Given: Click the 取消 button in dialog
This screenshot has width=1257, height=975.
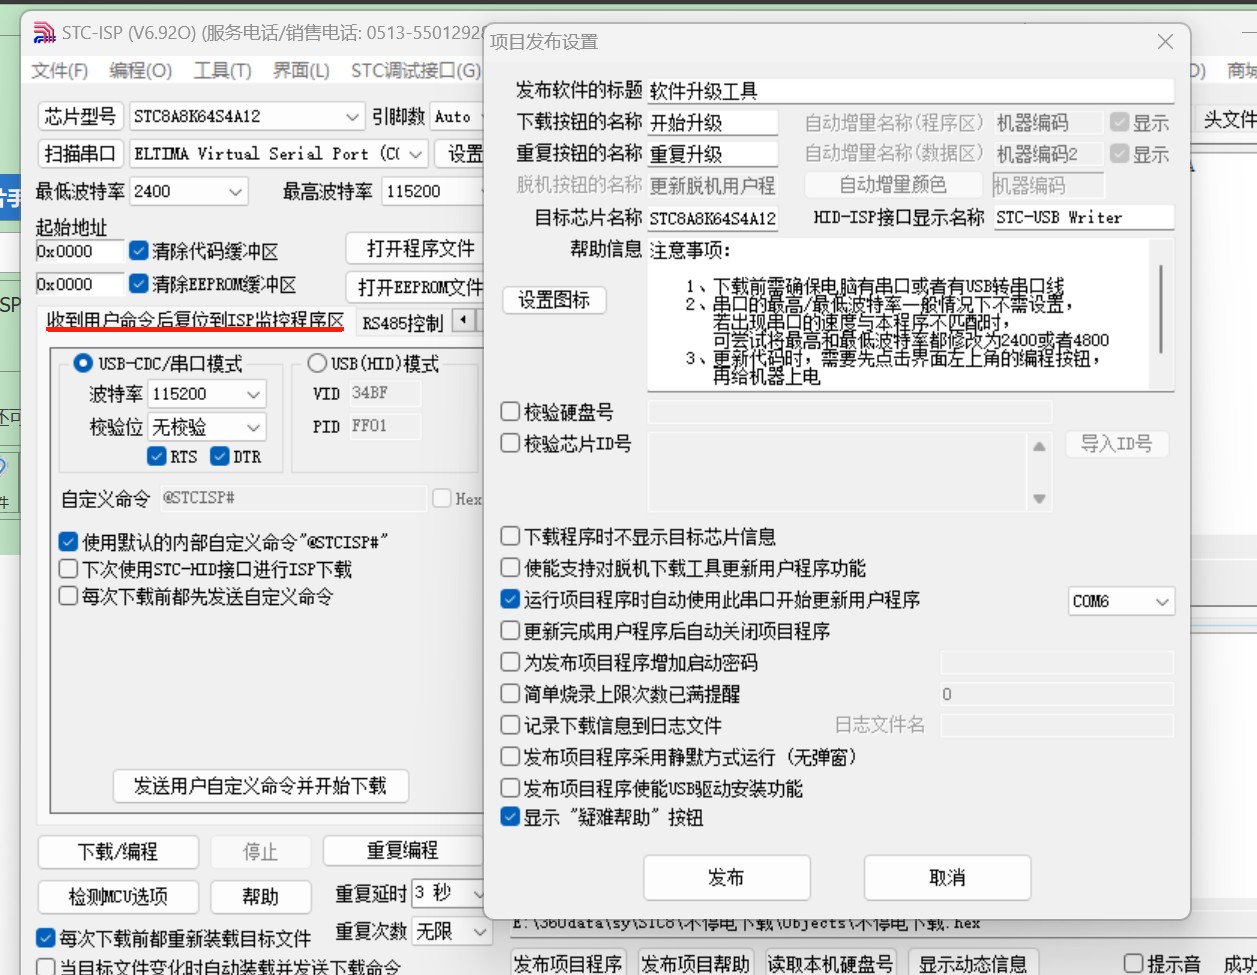Looking at the screenshot, I should pos(947,878).
